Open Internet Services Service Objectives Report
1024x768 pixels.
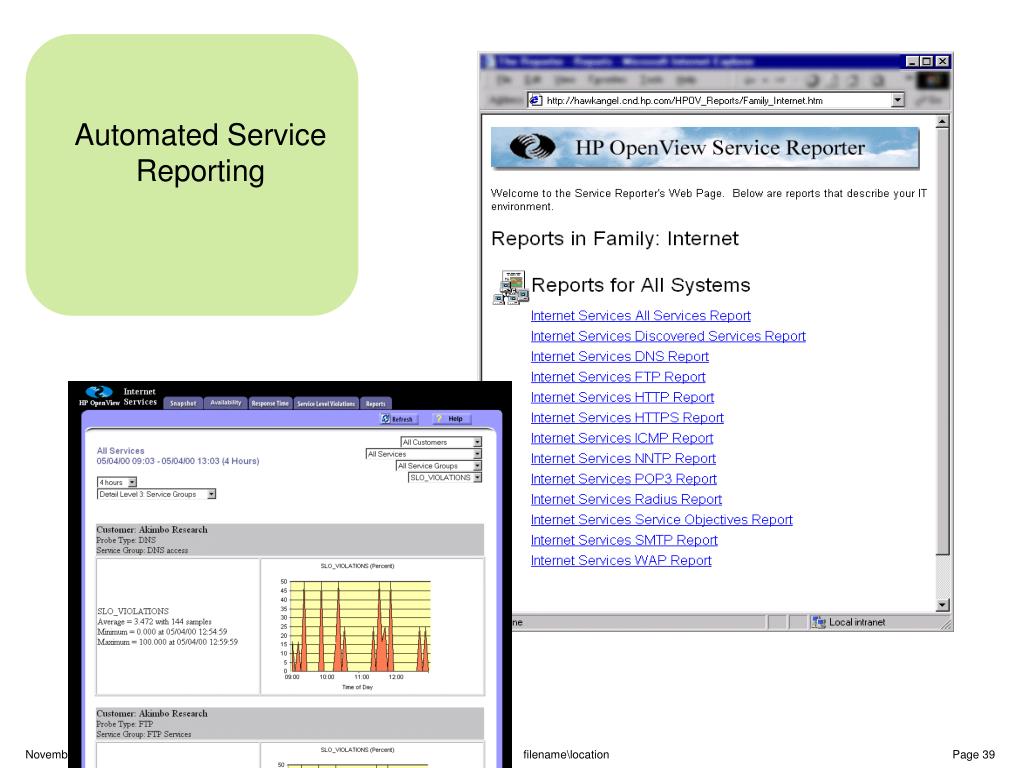click(662, 519)
